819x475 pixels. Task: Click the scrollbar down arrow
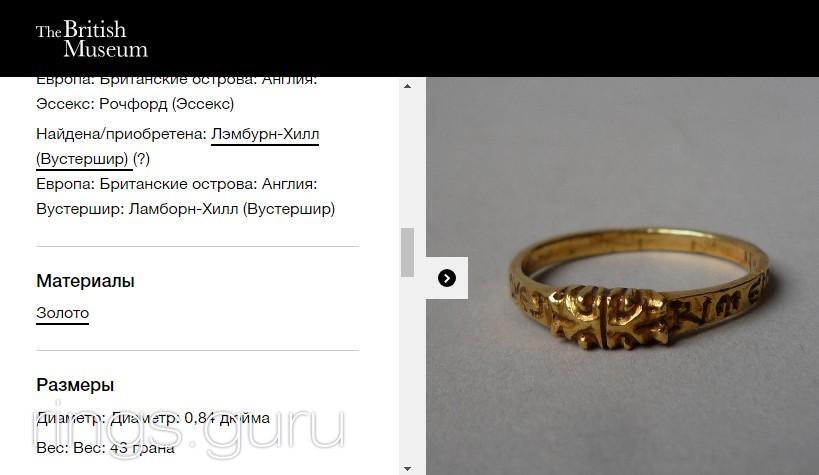(x=407, y=469)
